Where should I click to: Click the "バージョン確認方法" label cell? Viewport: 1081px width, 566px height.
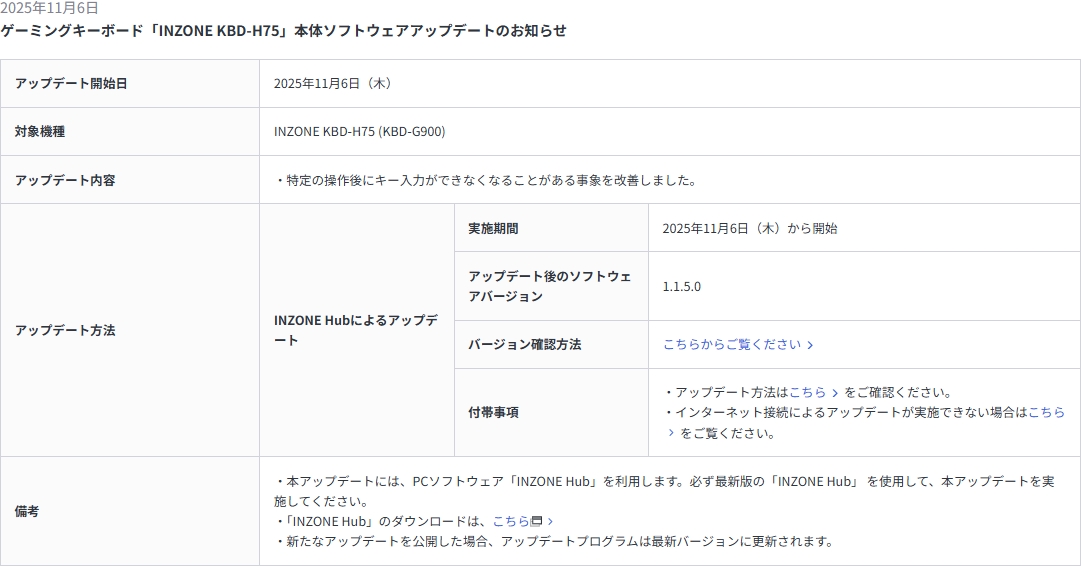tap(524, 344)
